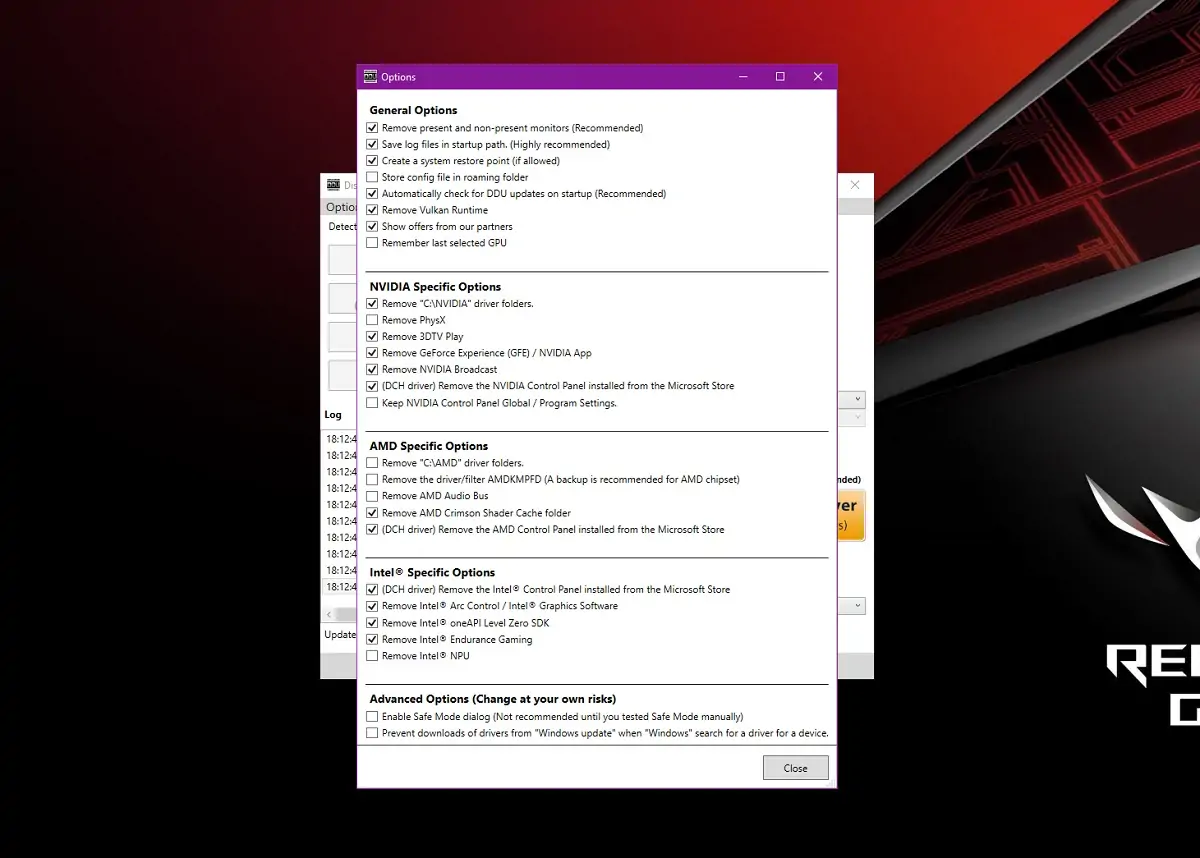Check Remove Intel NPU option
The image size is (1200, 858).
click(372, 656)
